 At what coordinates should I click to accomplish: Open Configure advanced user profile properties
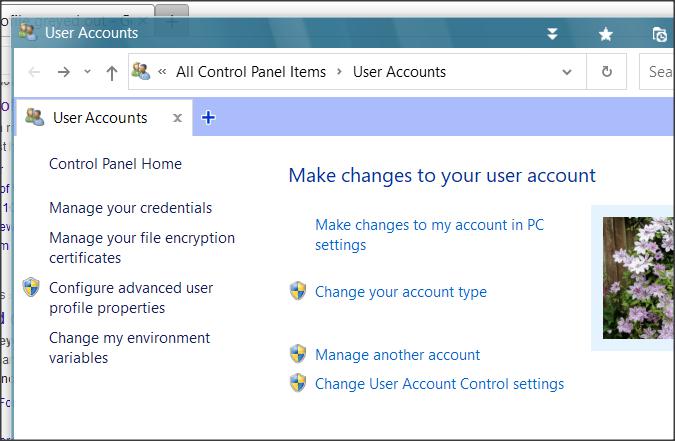(x=131, y=298)
